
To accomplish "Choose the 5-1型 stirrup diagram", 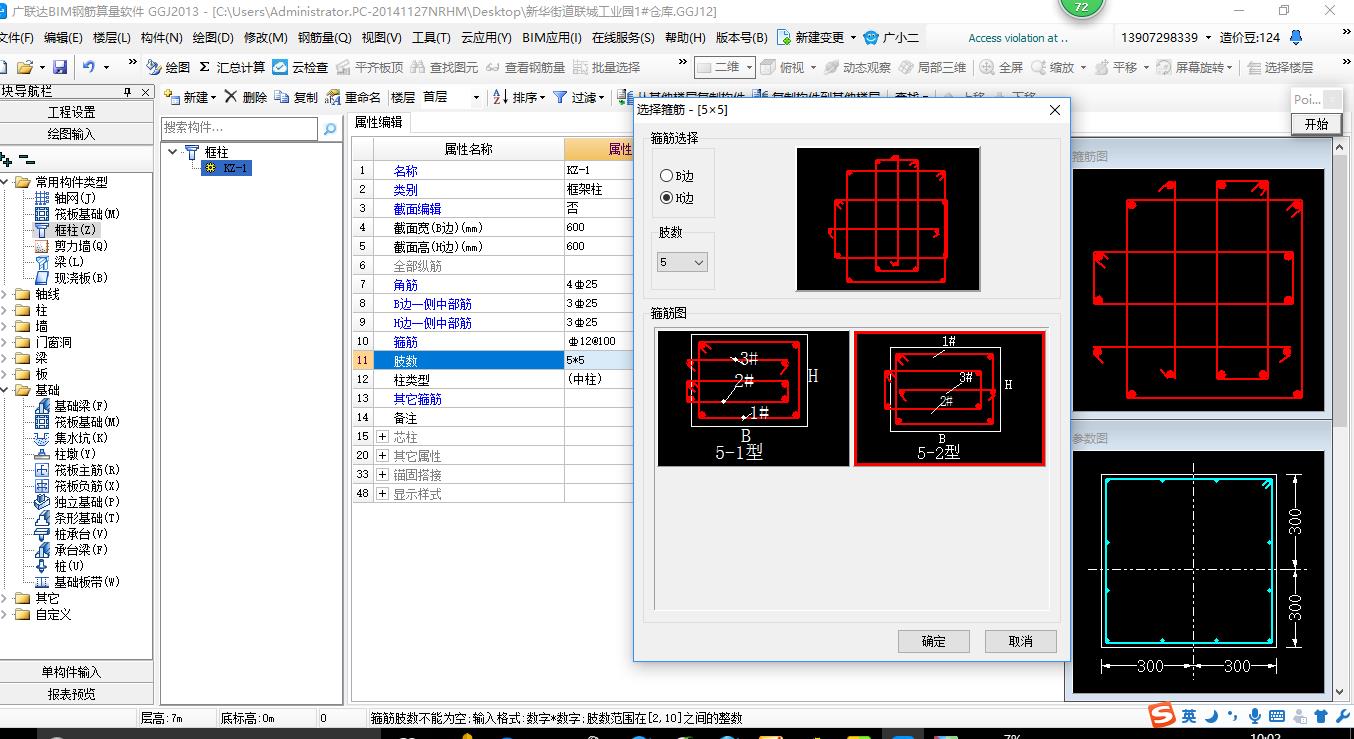I will (x=753, y=398).
